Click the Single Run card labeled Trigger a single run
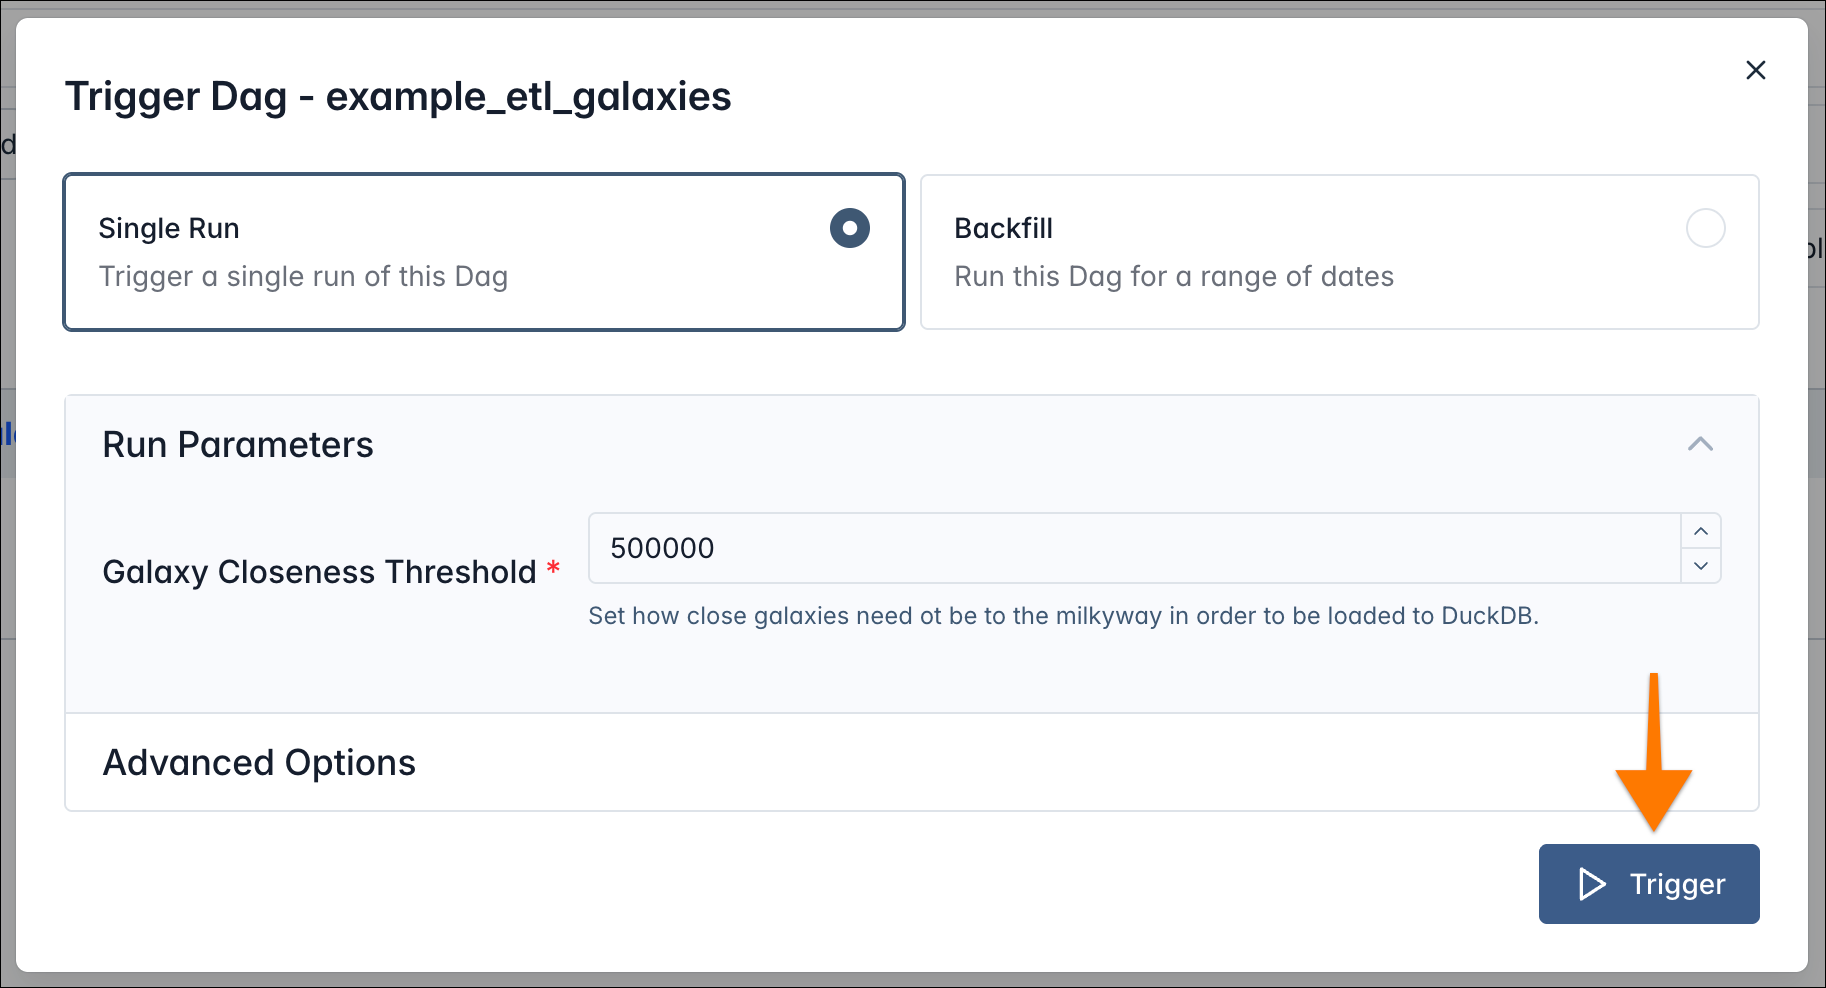This screenshot has height=988, width=1826. [x=484, y=252]
